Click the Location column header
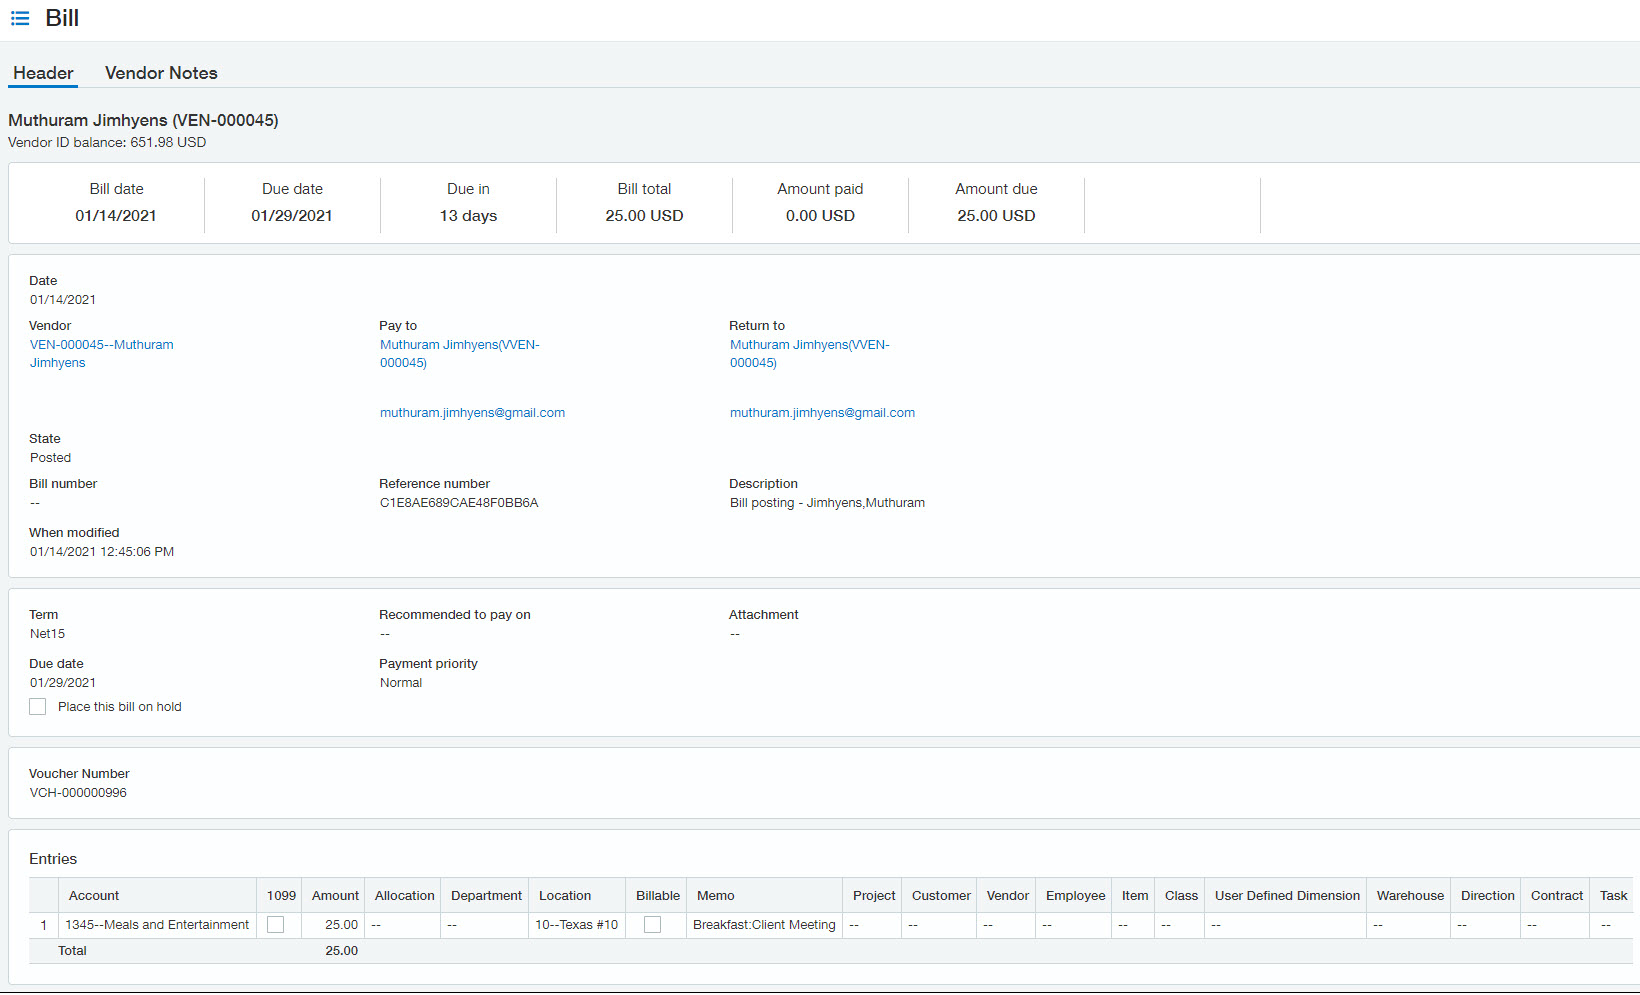The width and height of the screenshot is (1640, 995). pos(565,896)
